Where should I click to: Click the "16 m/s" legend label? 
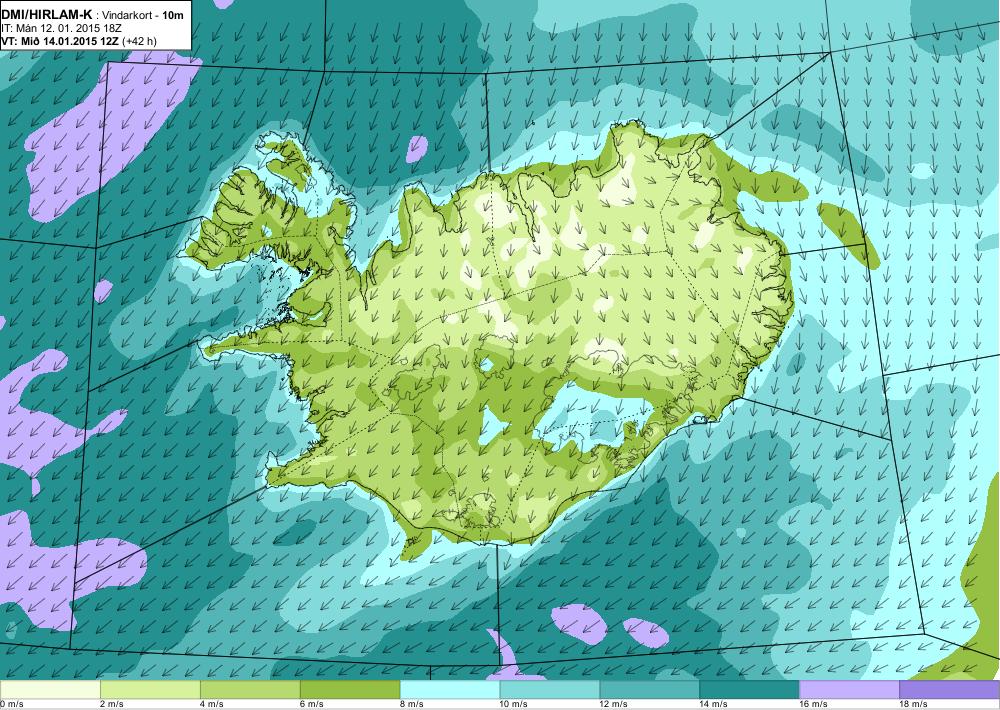point(814,704)
